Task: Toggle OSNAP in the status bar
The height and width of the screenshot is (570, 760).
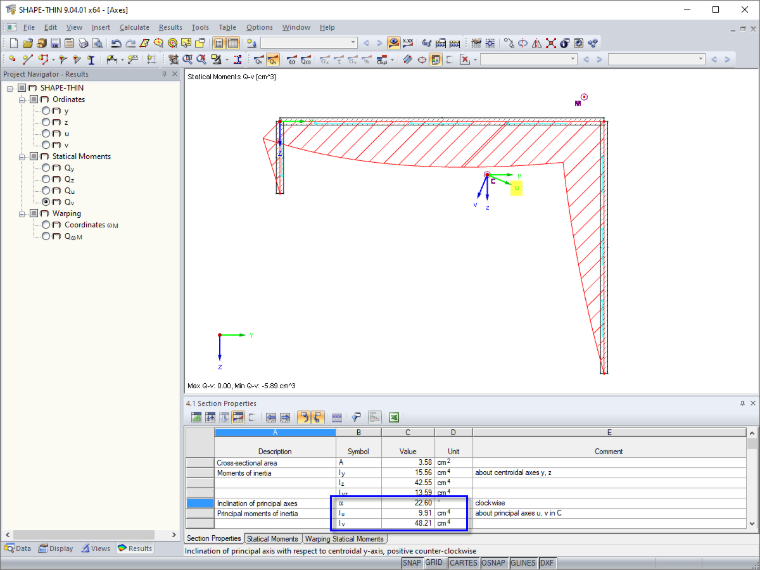Action: pyautogui.click(x=493, y=563)
